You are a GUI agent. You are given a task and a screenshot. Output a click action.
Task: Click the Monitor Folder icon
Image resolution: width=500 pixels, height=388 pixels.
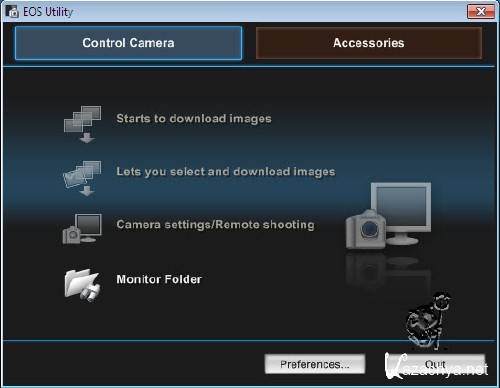82,285
